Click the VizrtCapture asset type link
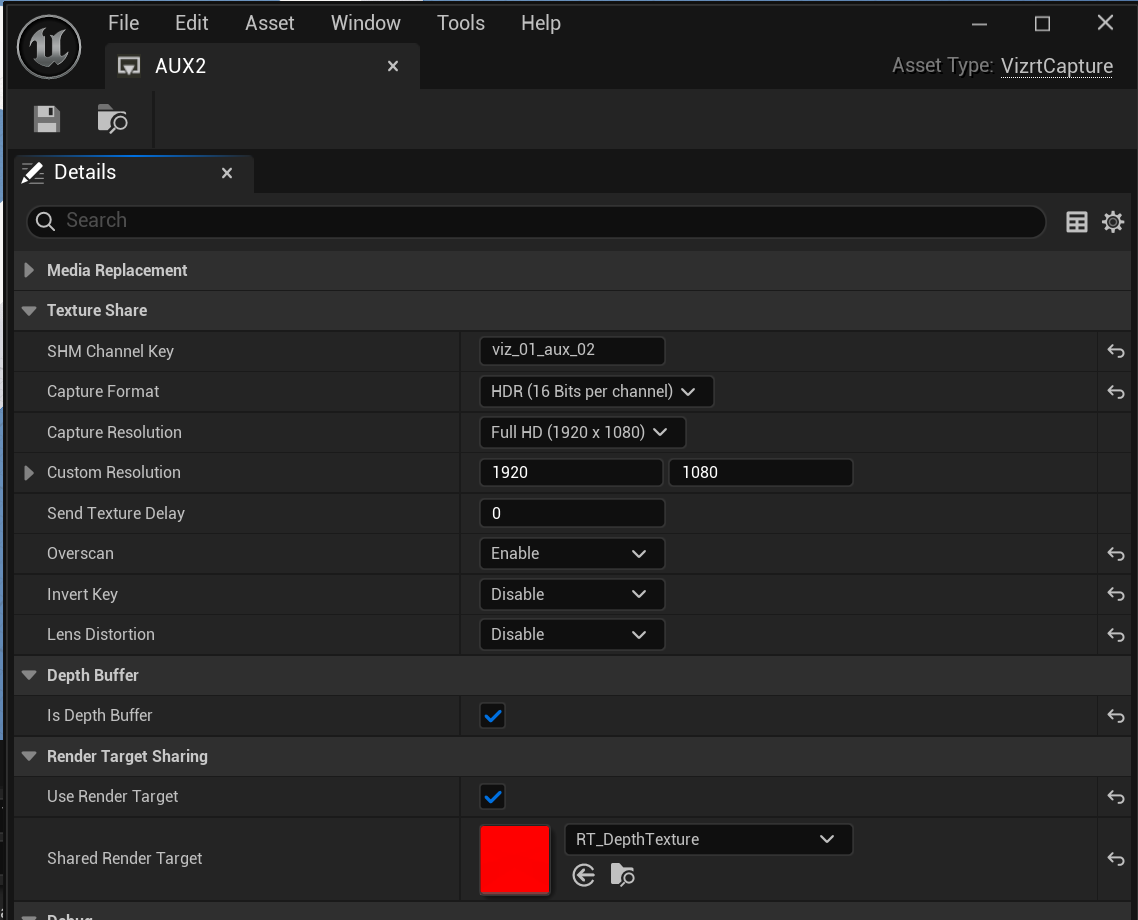Image resolution: width=1138 pixels, height=920 pixels. pos(1056,66)
